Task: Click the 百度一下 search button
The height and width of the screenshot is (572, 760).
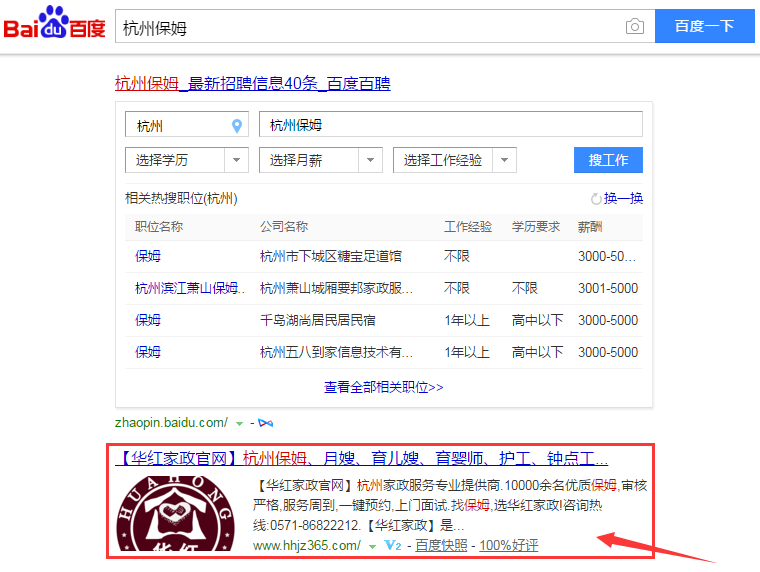Action: coord(705,26)
